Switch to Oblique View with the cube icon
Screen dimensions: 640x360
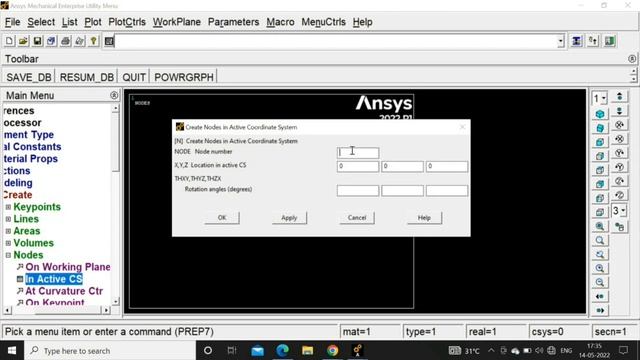pos(600,128)
